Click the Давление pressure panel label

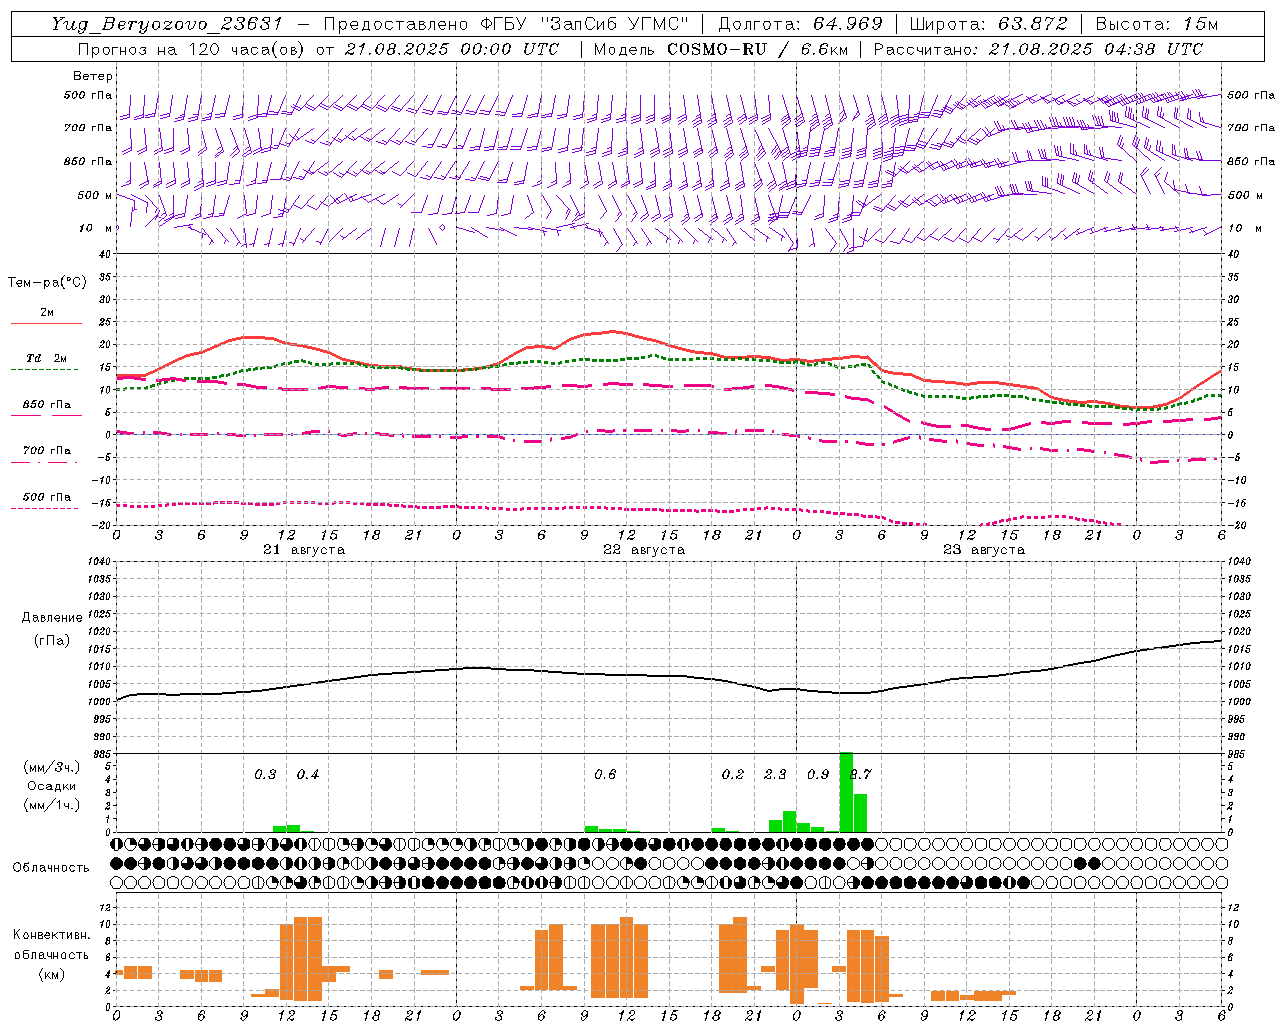(x=52, y=618)
